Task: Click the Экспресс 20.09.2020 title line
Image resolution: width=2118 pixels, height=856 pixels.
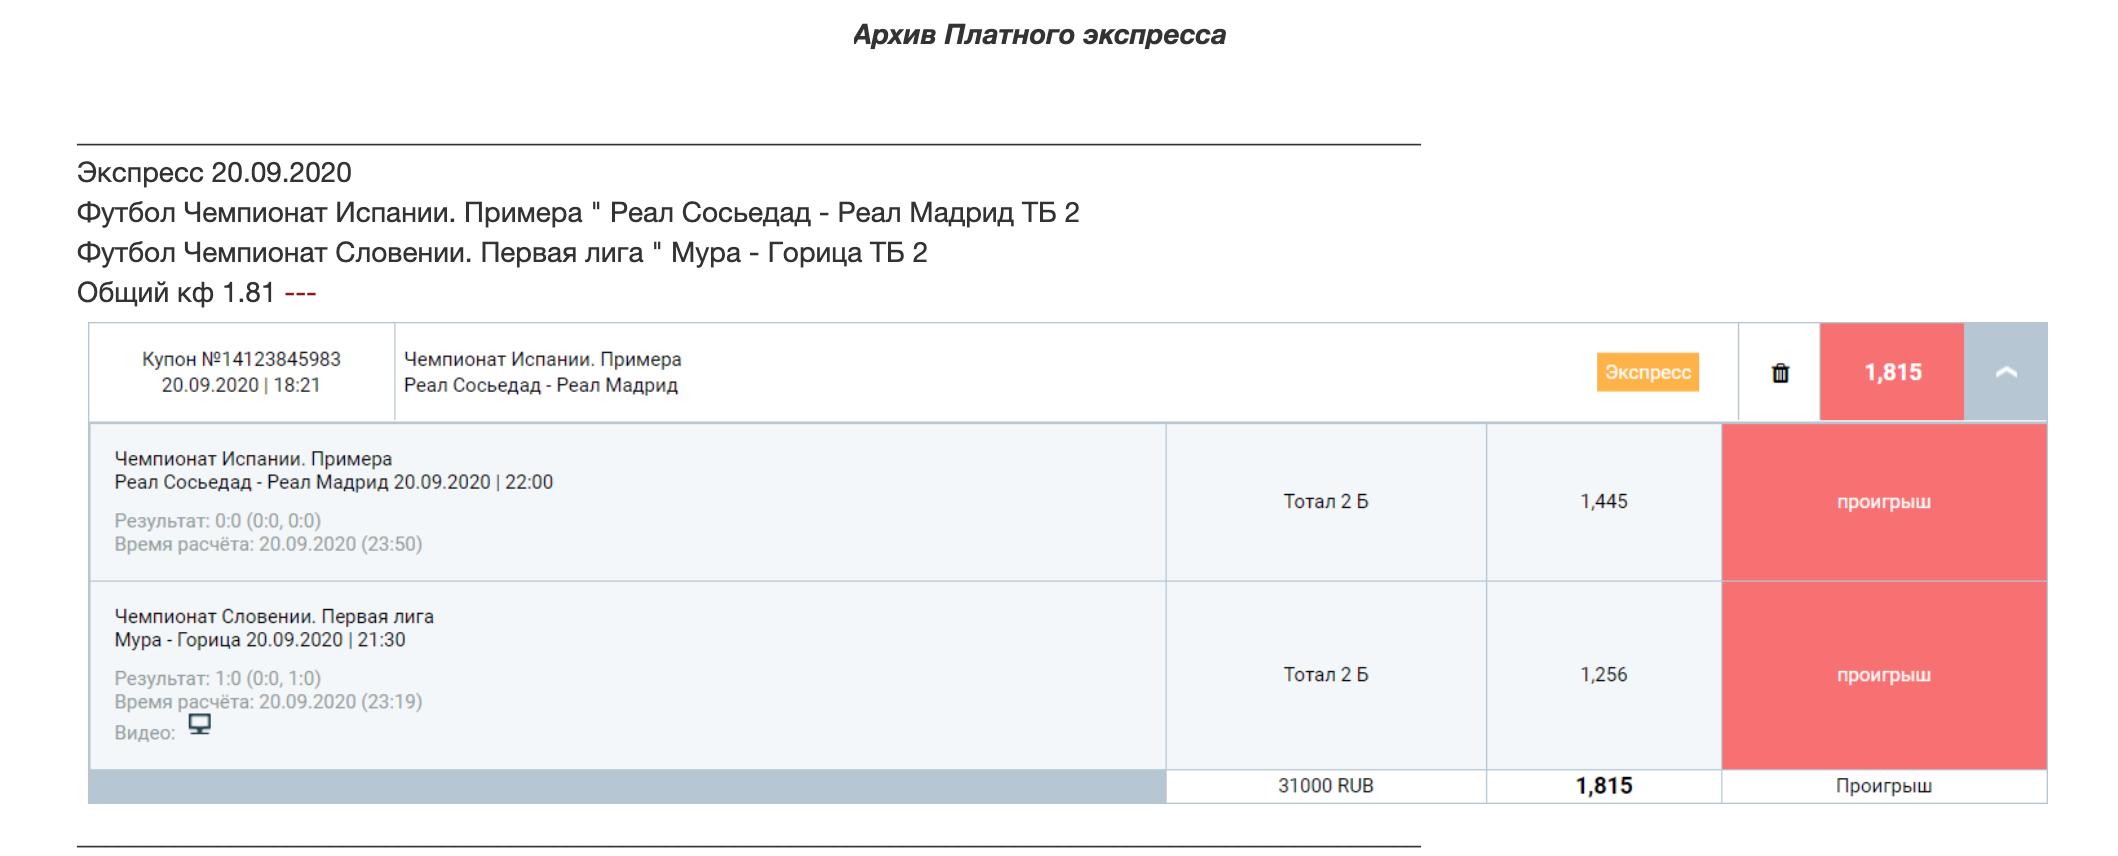Action: 214,172
